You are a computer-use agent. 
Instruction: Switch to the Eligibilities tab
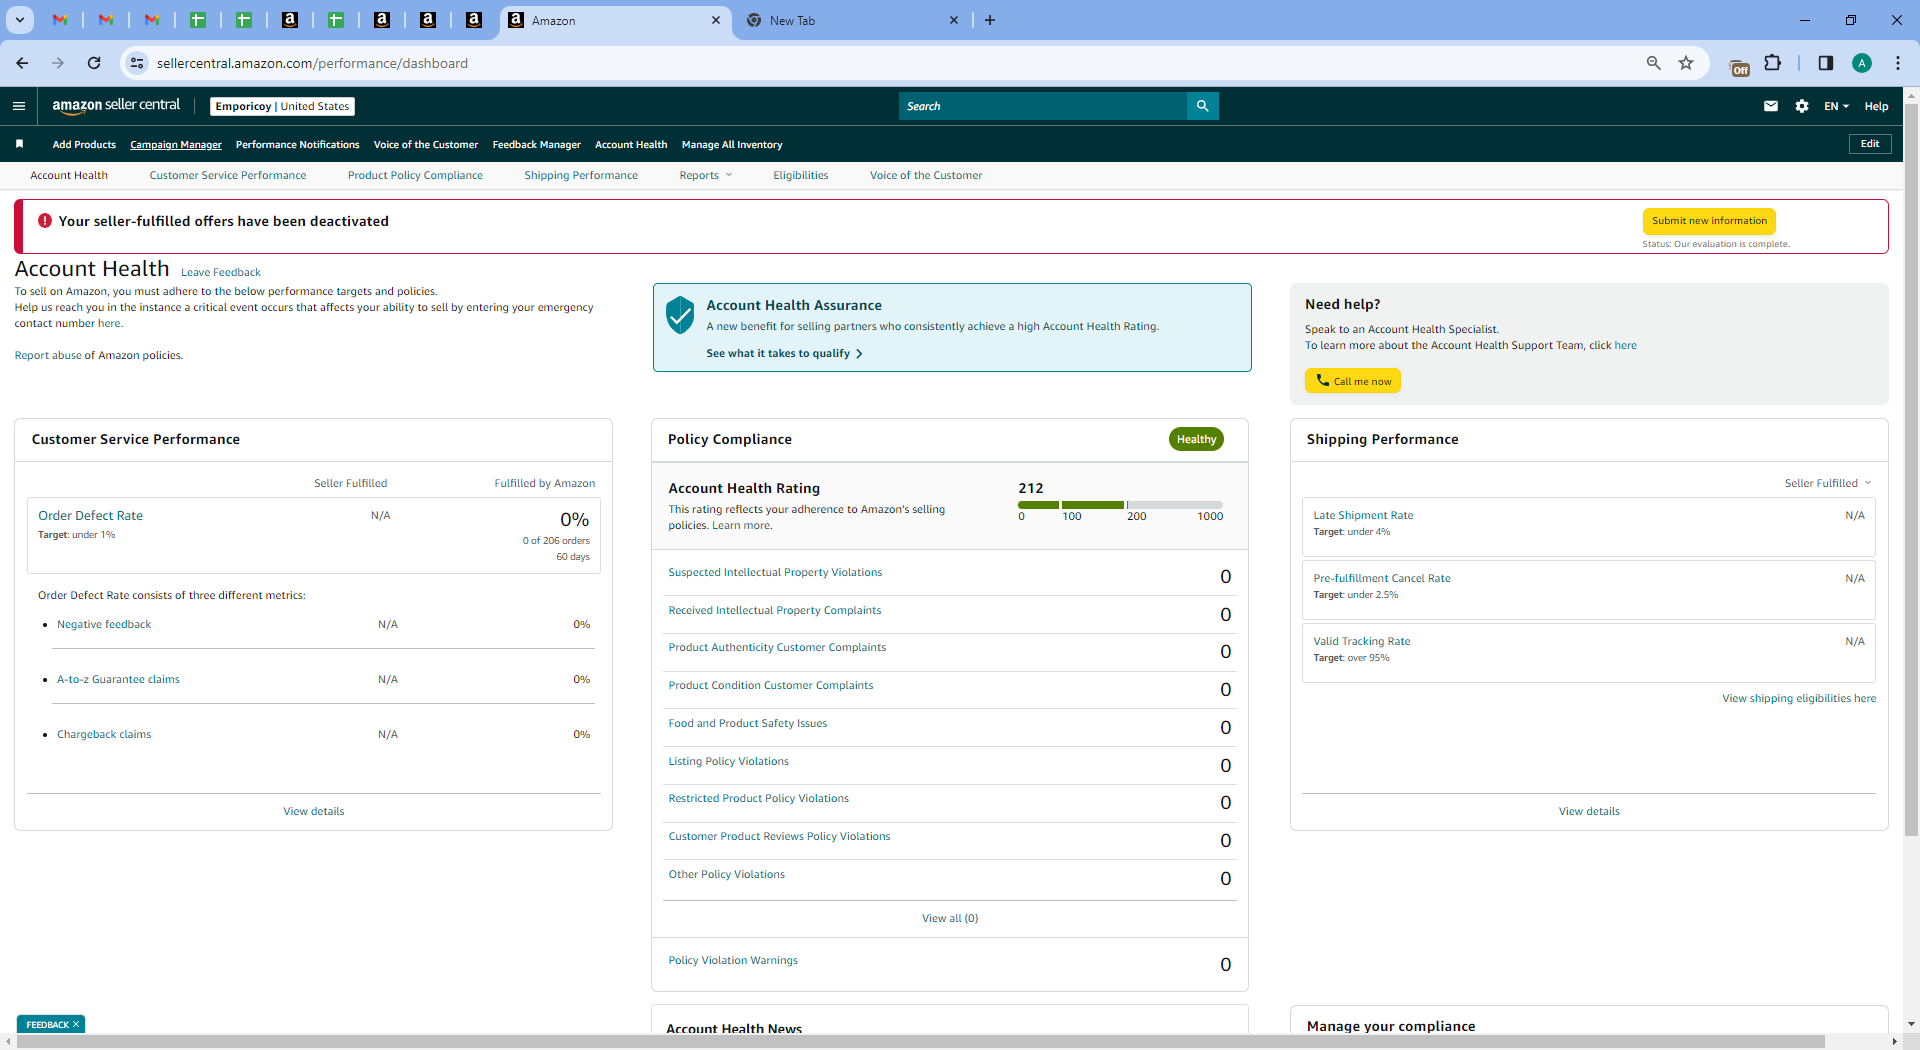click(801, 176)
